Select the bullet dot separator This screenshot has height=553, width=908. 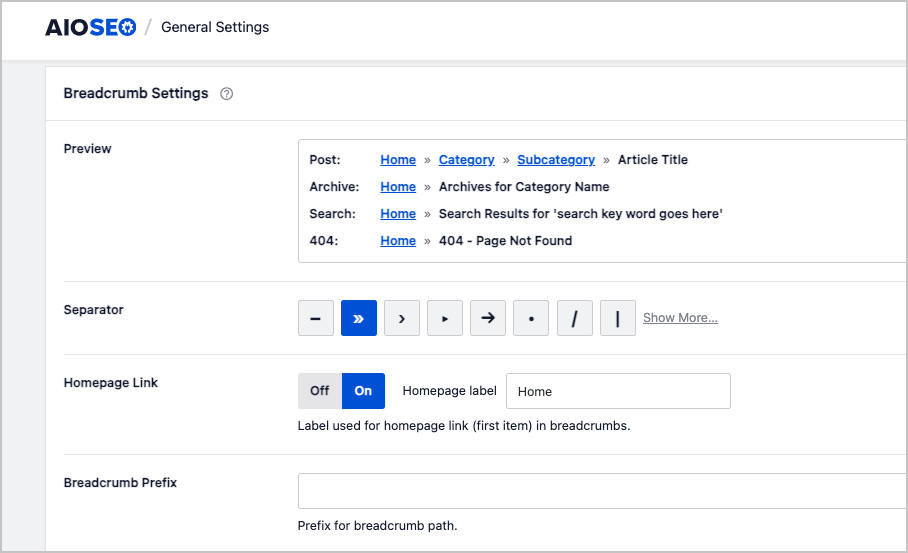click(531, 318)
